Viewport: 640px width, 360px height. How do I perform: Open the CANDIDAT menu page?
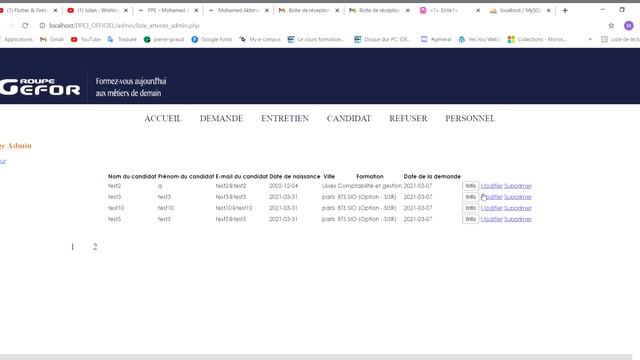(349, 118)
